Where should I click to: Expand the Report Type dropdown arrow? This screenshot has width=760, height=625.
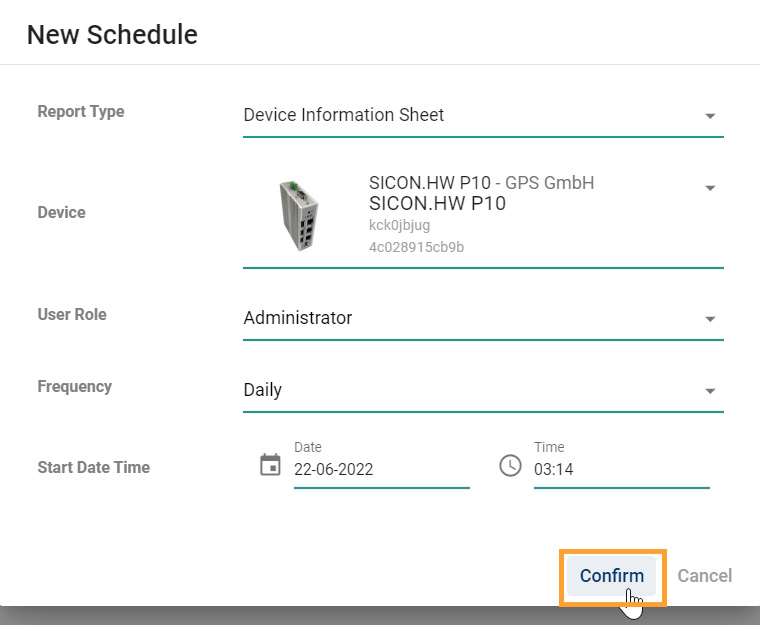710,116
